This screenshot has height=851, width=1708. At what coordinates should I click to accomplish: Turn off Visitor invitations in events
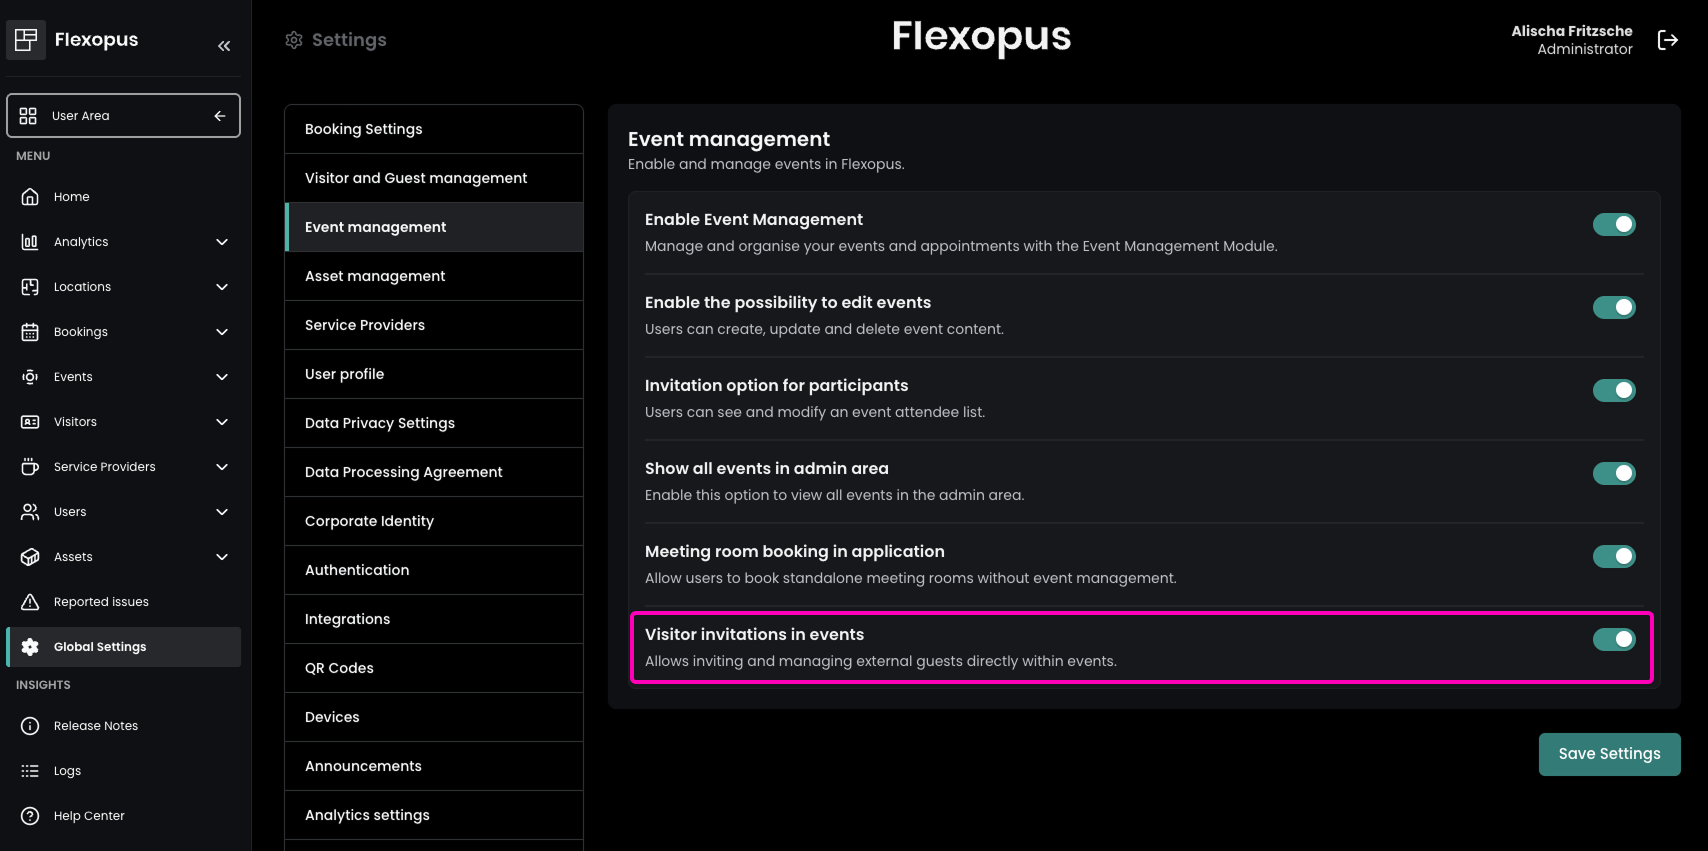tap(1613, 640)
